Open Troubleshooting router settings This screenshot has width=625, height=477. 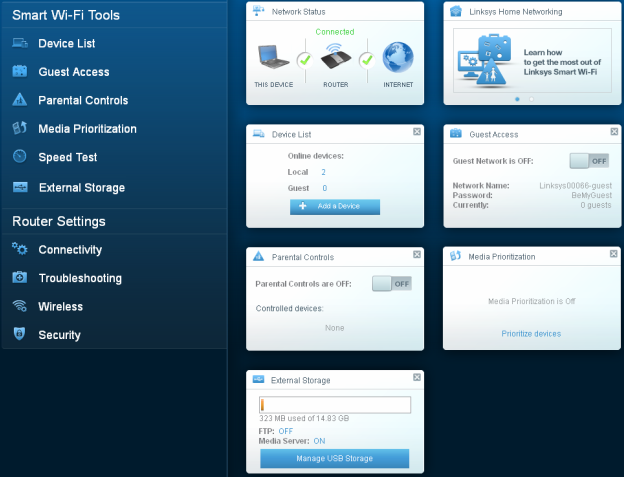pyautogui.click(x=80, y=278)
